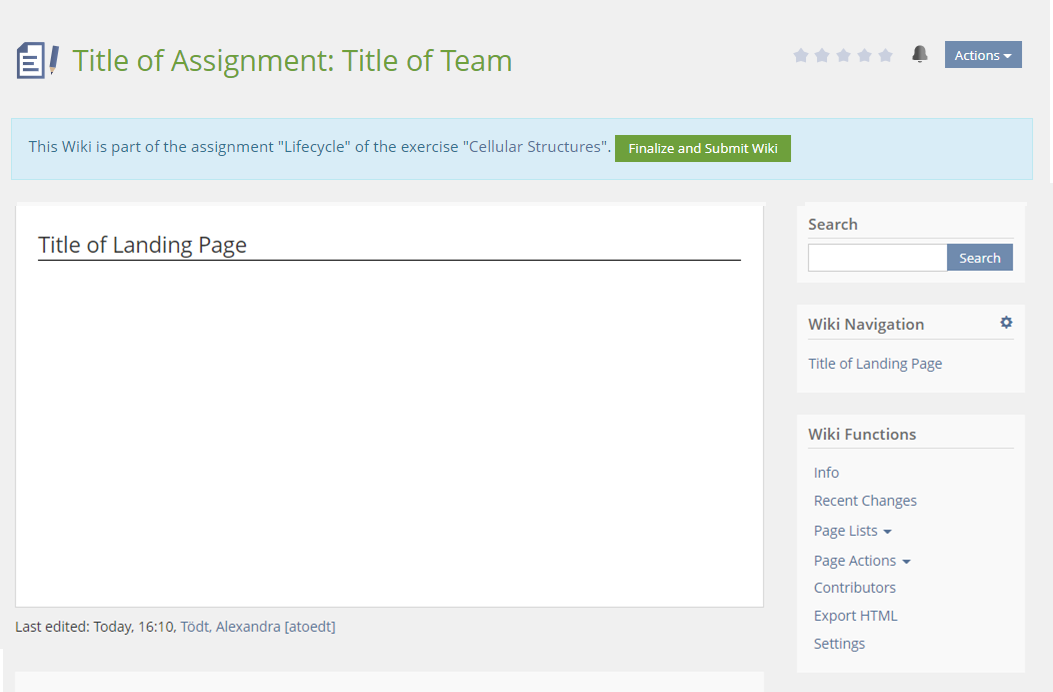
Task: Rate the wiki with the fourth star
Action: (x=864, y=56)
